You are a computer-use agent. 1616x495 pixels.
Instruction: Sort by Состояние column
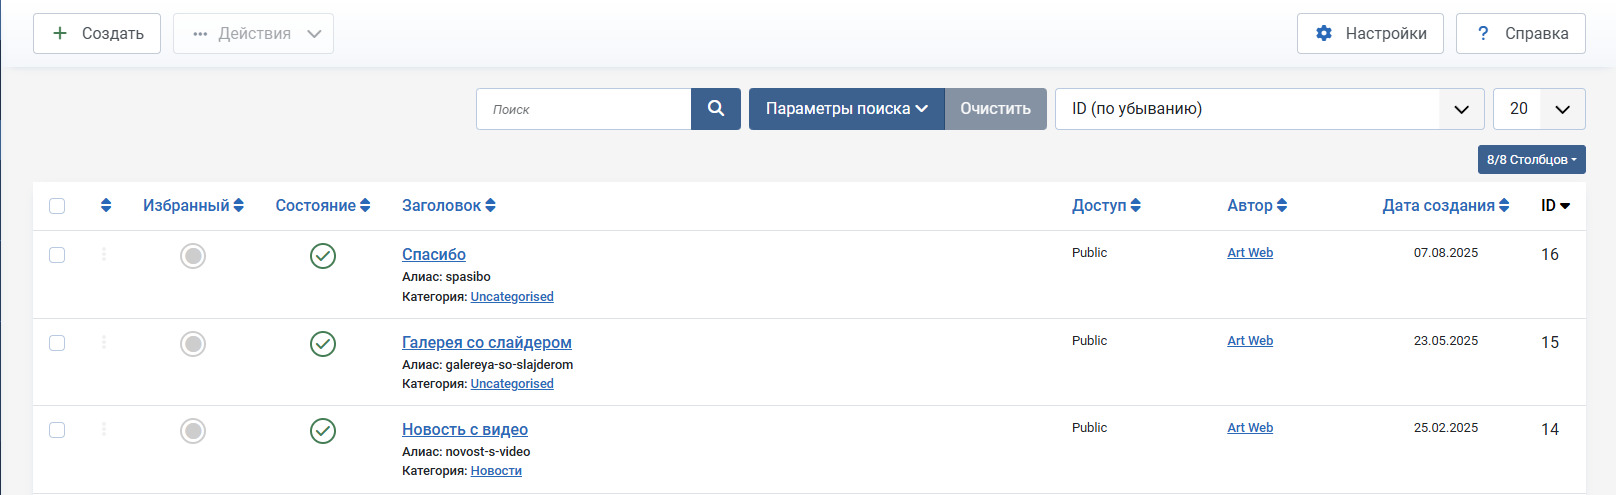tap(323, 205)
